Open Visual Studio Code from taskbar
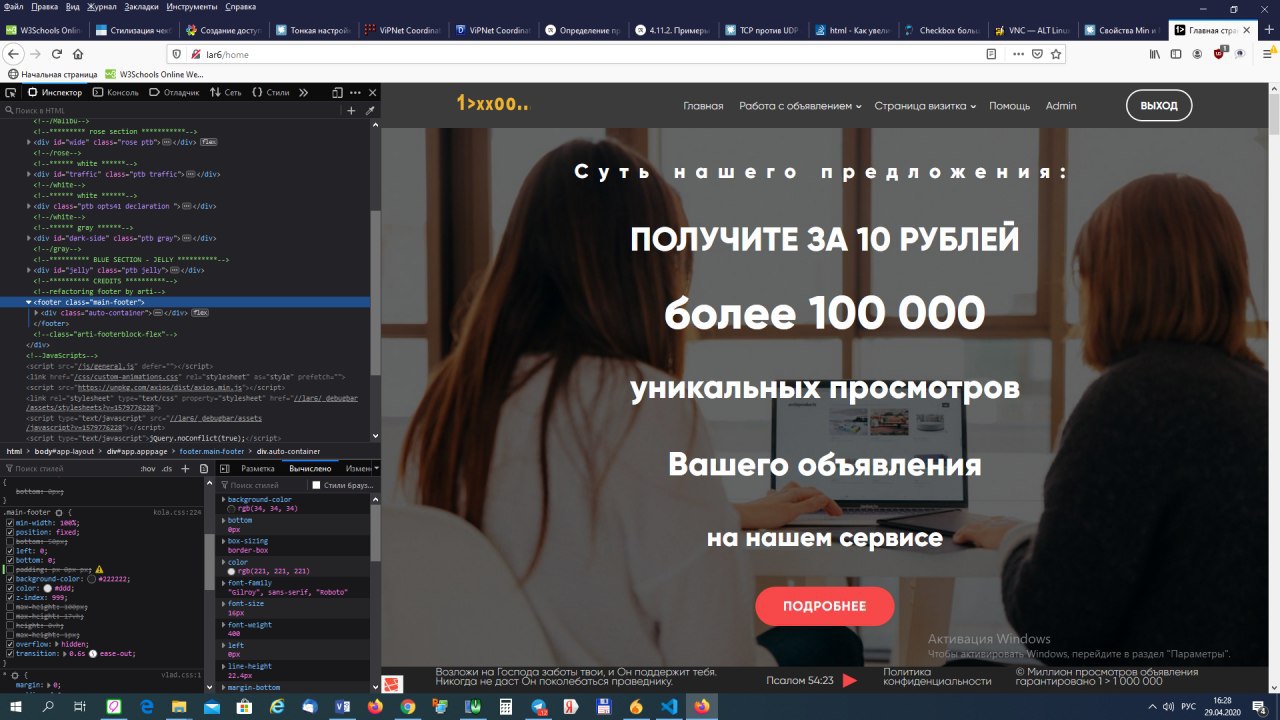1280x720 pixels. (x=668, y=706)
